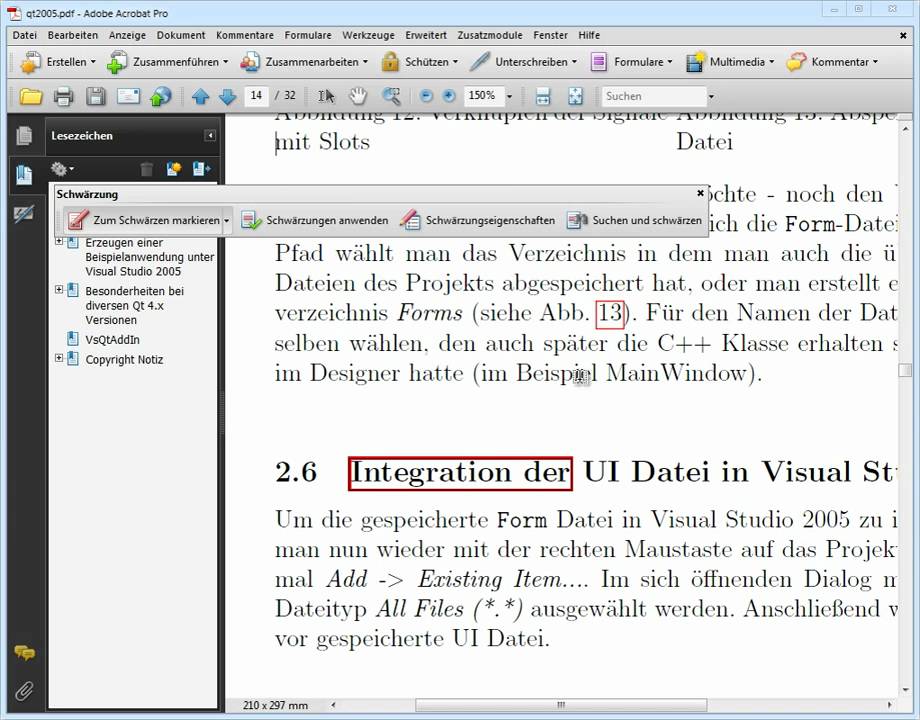Viewport: 920px width, 720px height.
Task: Send document by email envelope icon
Action: [x=128, y=96]
